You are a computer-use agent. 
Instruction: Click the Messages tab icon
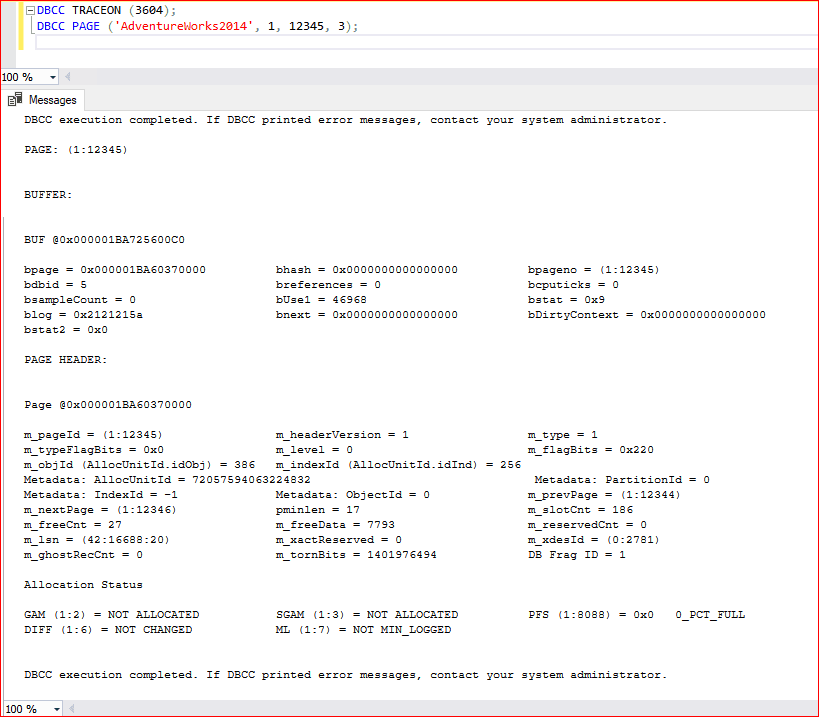click(16, 100)
